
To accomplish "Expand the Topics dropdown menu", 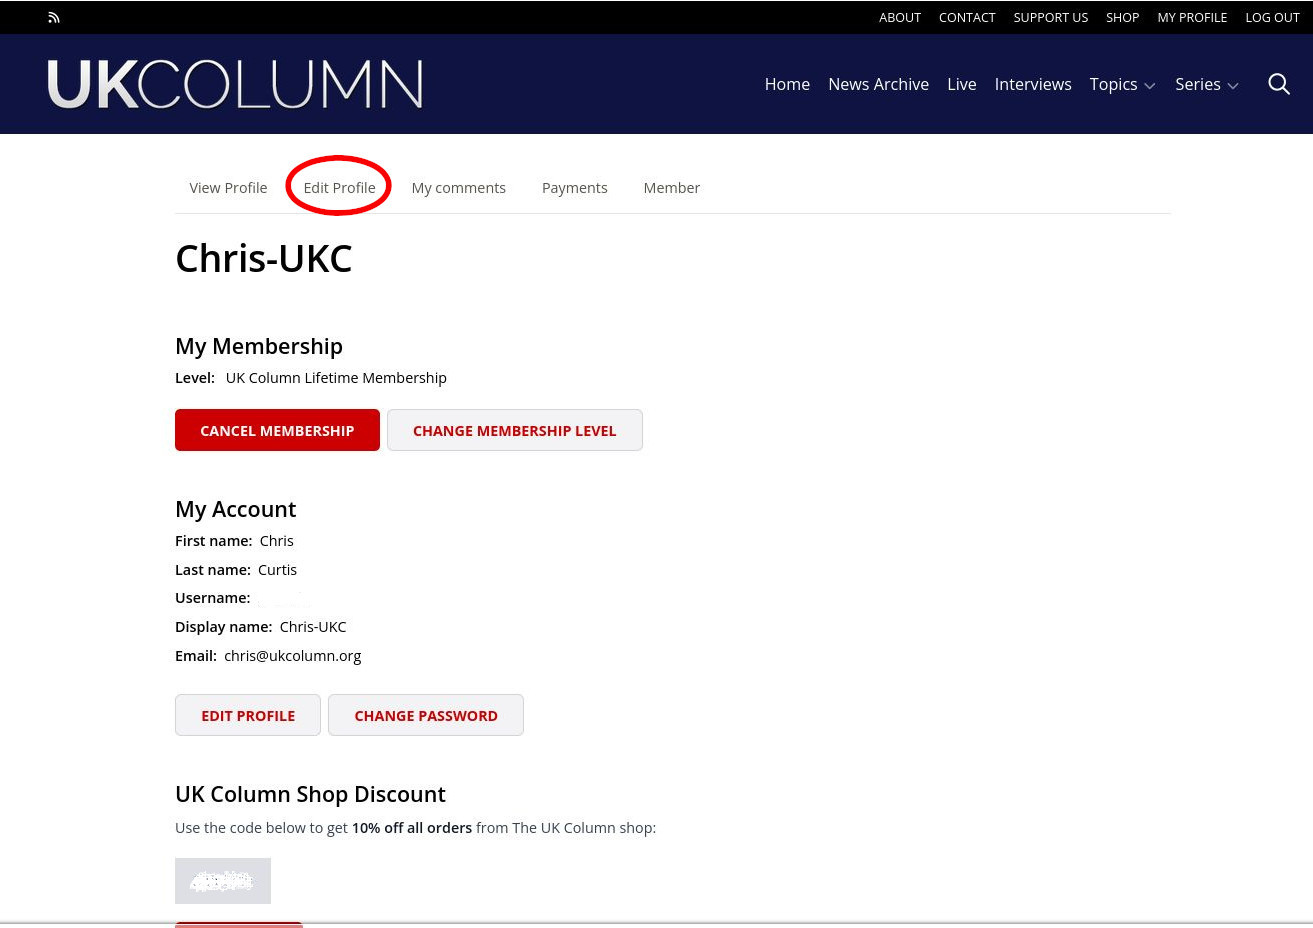I will [x=1122, y=84].
